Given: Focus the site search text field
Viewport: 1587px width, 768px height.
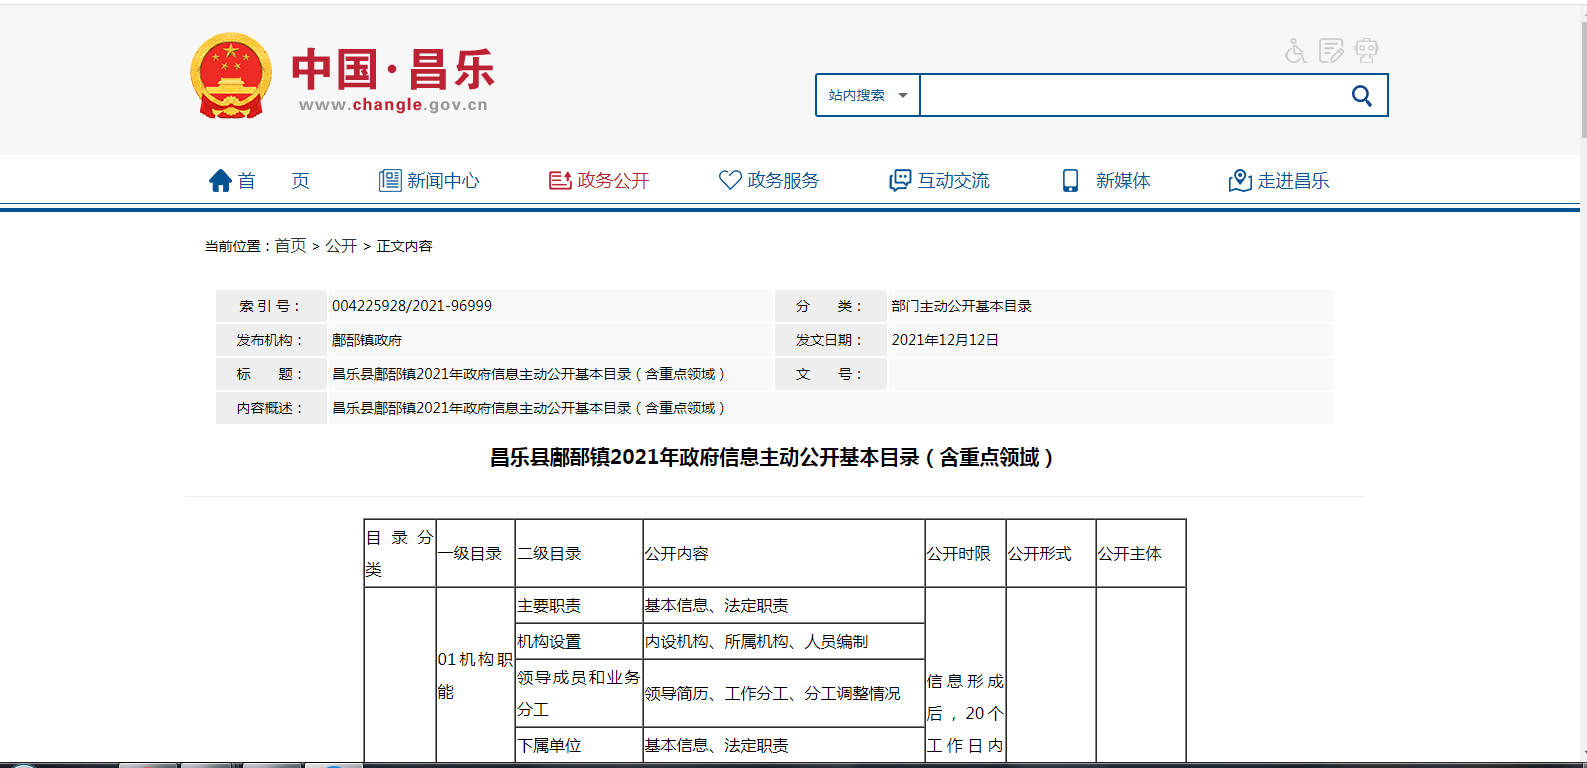Looking at the screenshot, I should coord(1130,96).
